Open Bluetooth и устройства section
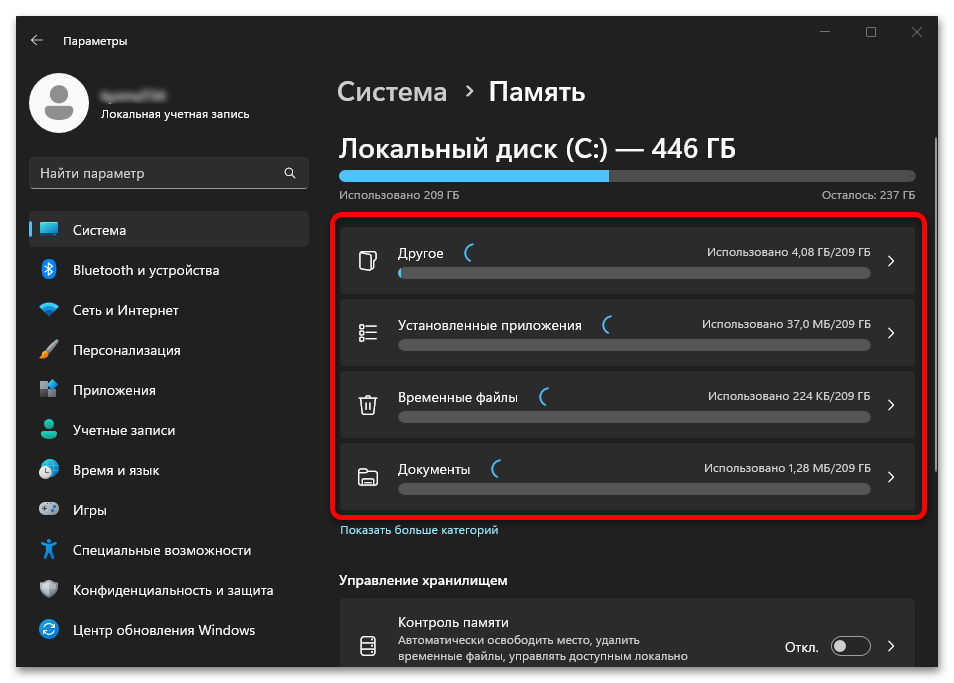This screenshot has width=954, height=683. (x=169, y=269)
